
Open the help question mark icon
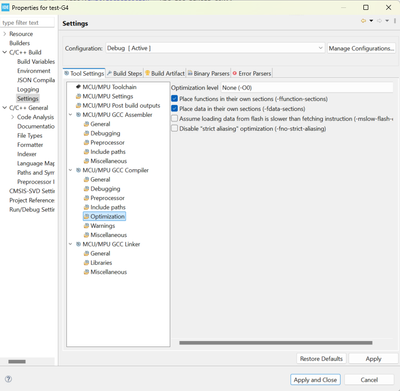(9, 379)
